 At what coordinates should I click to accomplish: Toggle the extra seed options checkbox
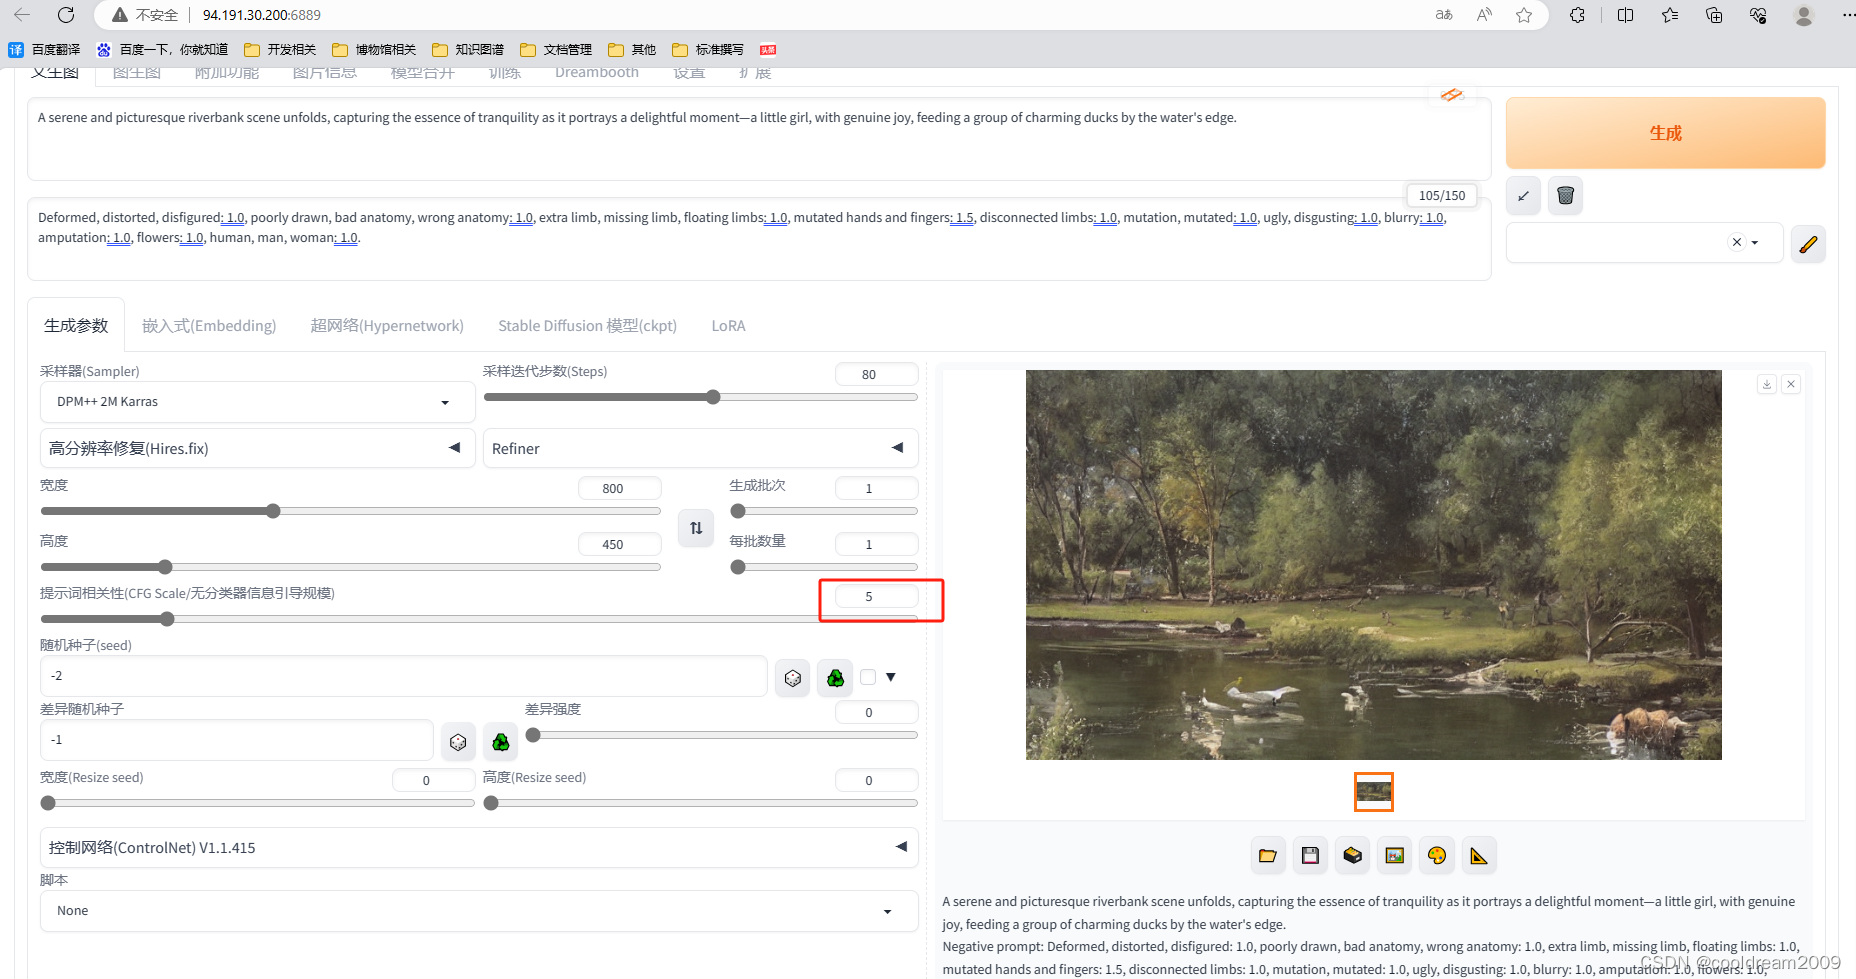[868, 677]
